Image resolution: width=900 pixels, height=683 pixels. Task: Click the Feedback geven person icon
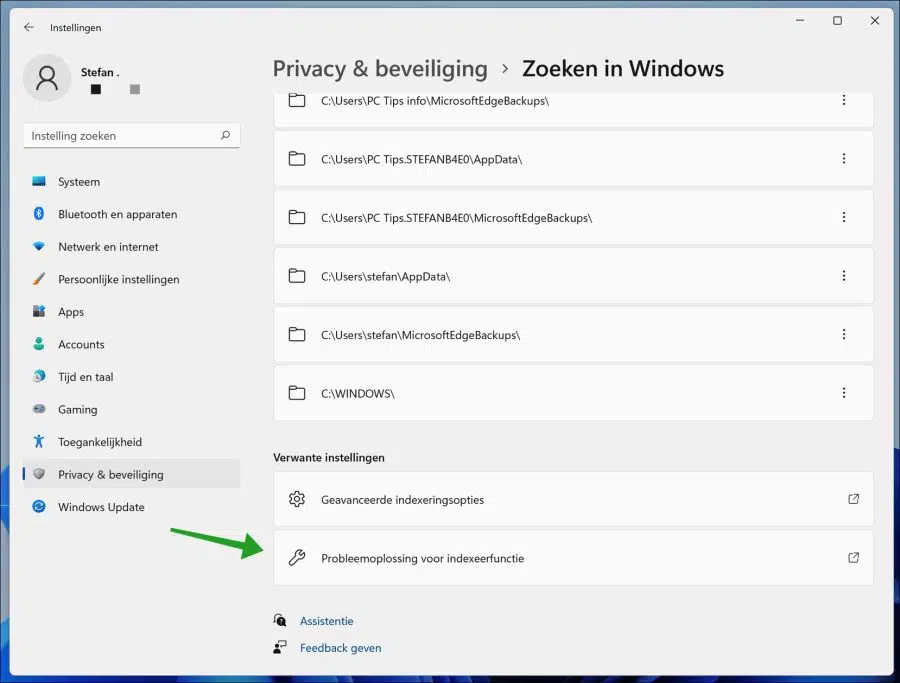pyautogui.click(x=280, y=647)
